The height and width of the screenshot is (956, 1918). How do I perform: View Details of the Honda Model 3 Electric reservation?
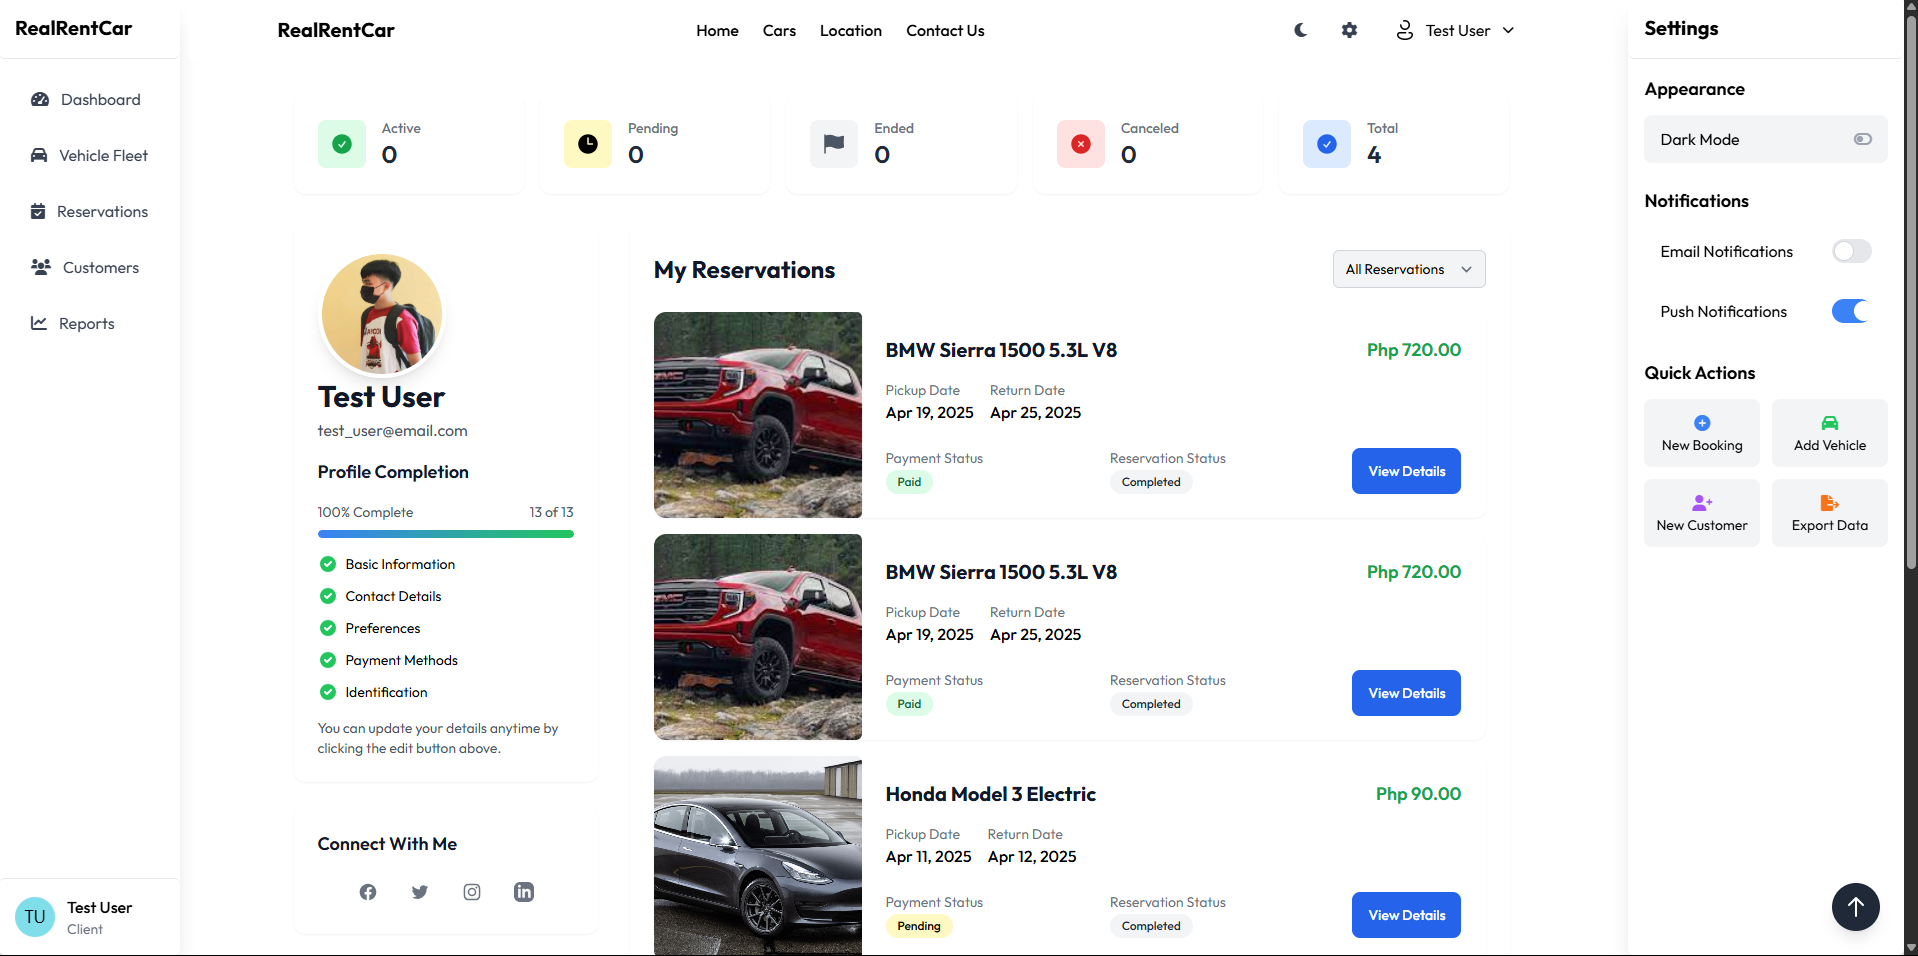tap(1406, 915)
